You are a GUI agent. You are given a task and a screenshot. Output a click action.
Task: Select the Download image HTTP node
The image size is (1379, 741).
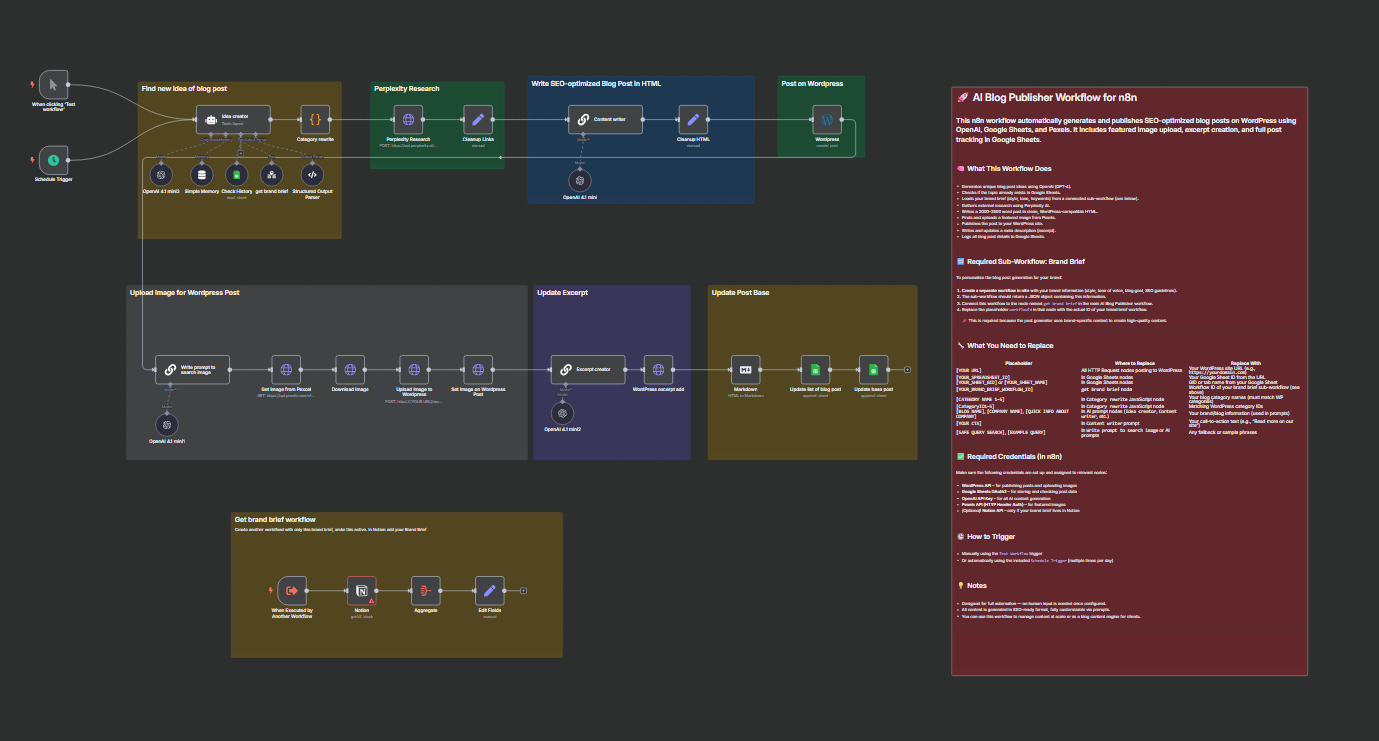[350, 370]
